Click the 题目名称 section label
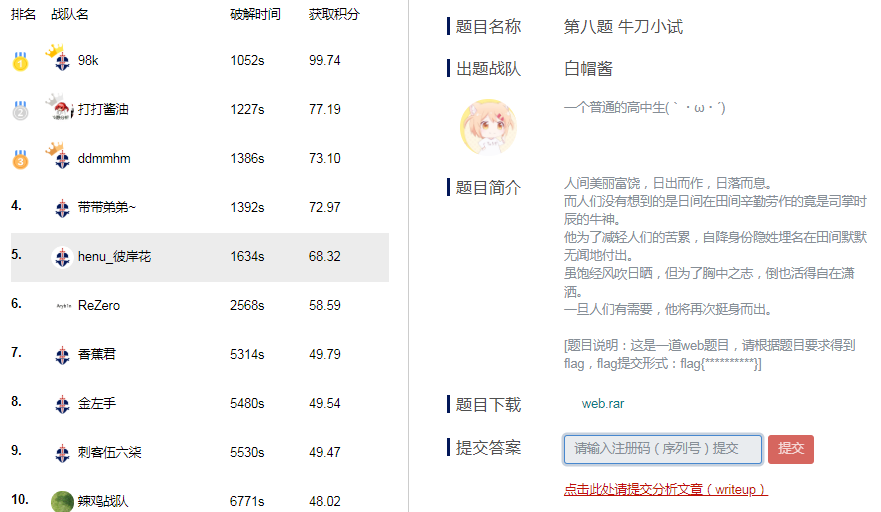The image size is (881, 512). [488, 26]
